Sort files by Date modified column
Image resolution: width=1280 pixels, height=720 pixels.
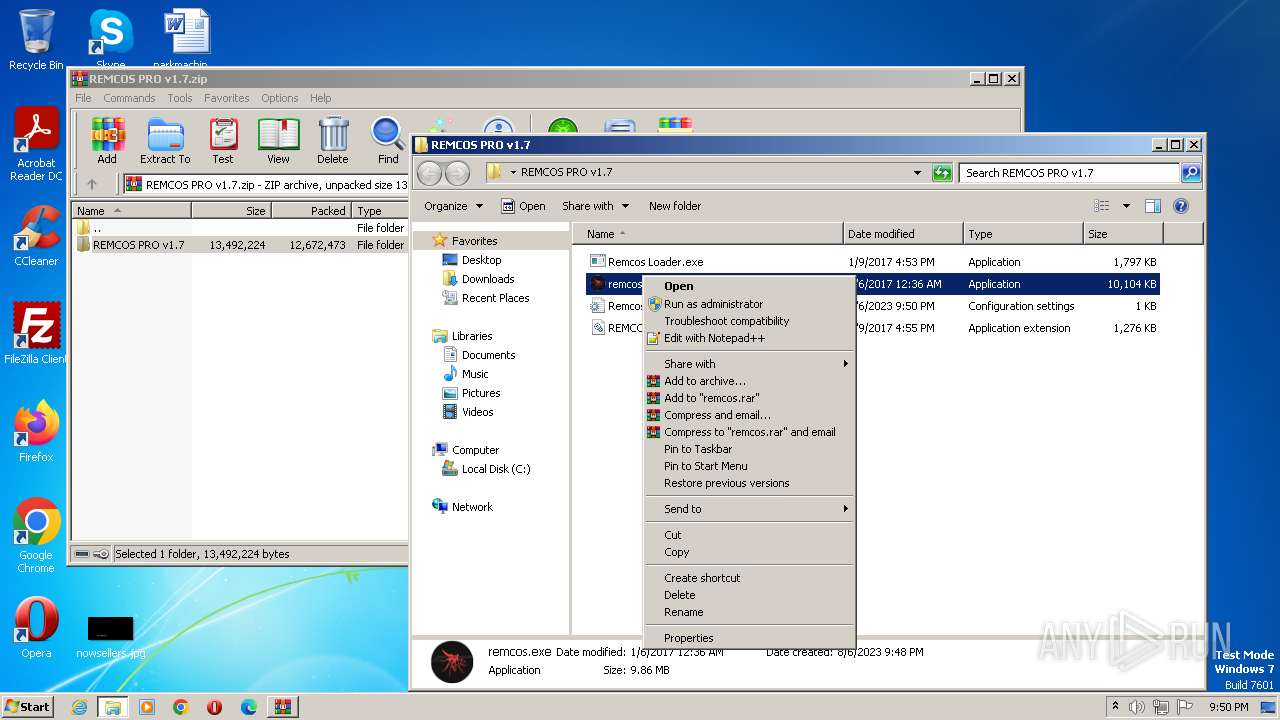pos(903,234)
